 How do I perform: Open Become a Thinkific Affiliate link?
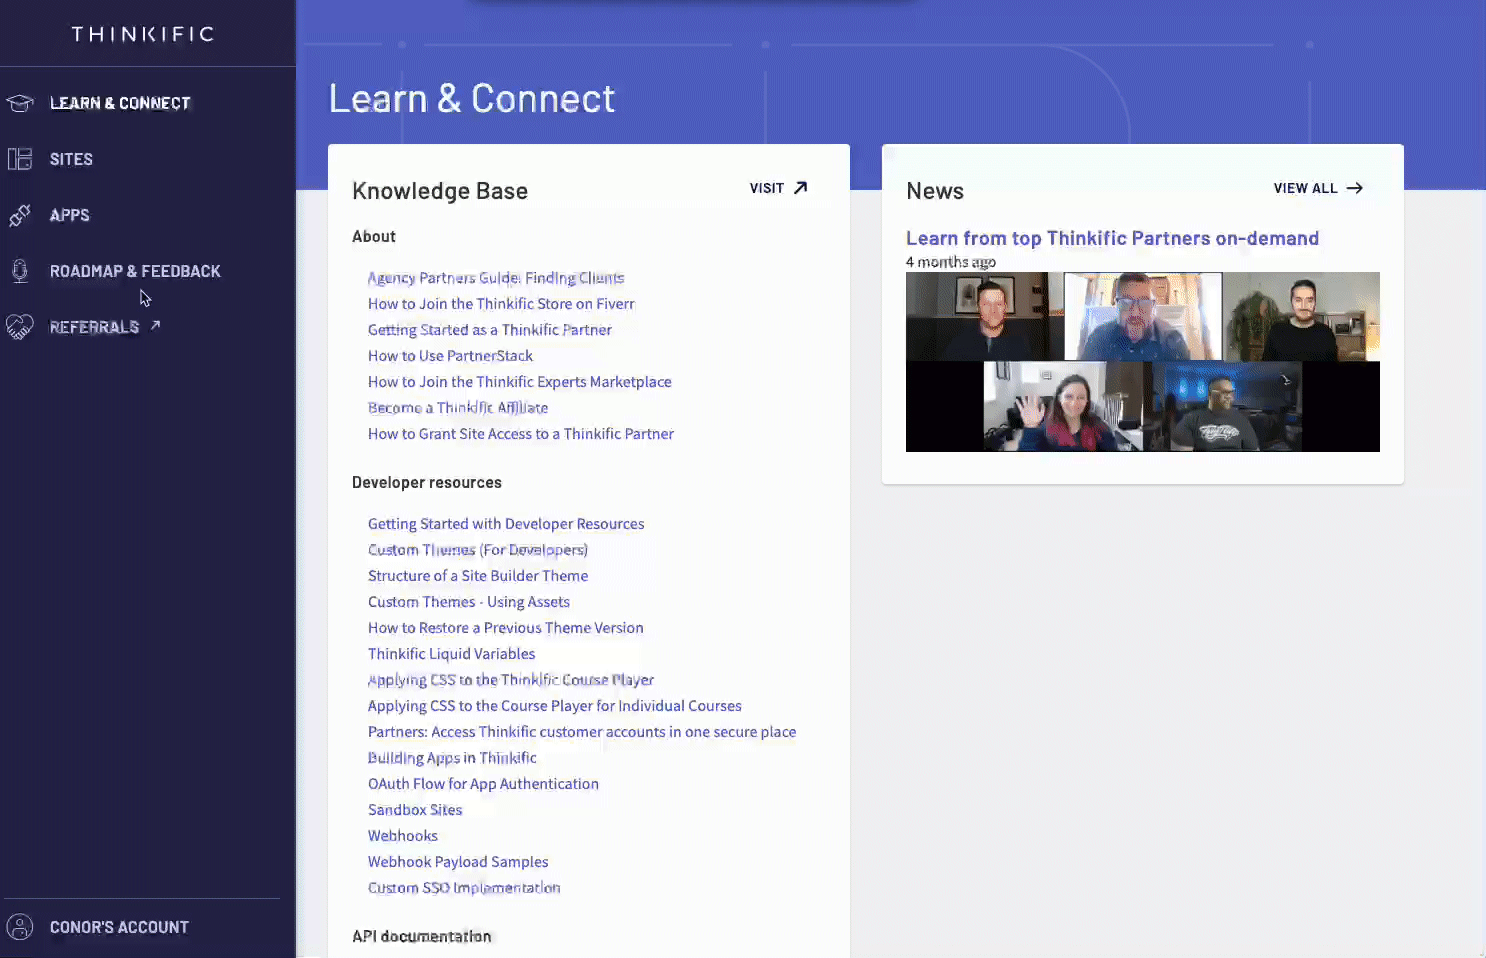pyautogui.click(x=458, y=408)
